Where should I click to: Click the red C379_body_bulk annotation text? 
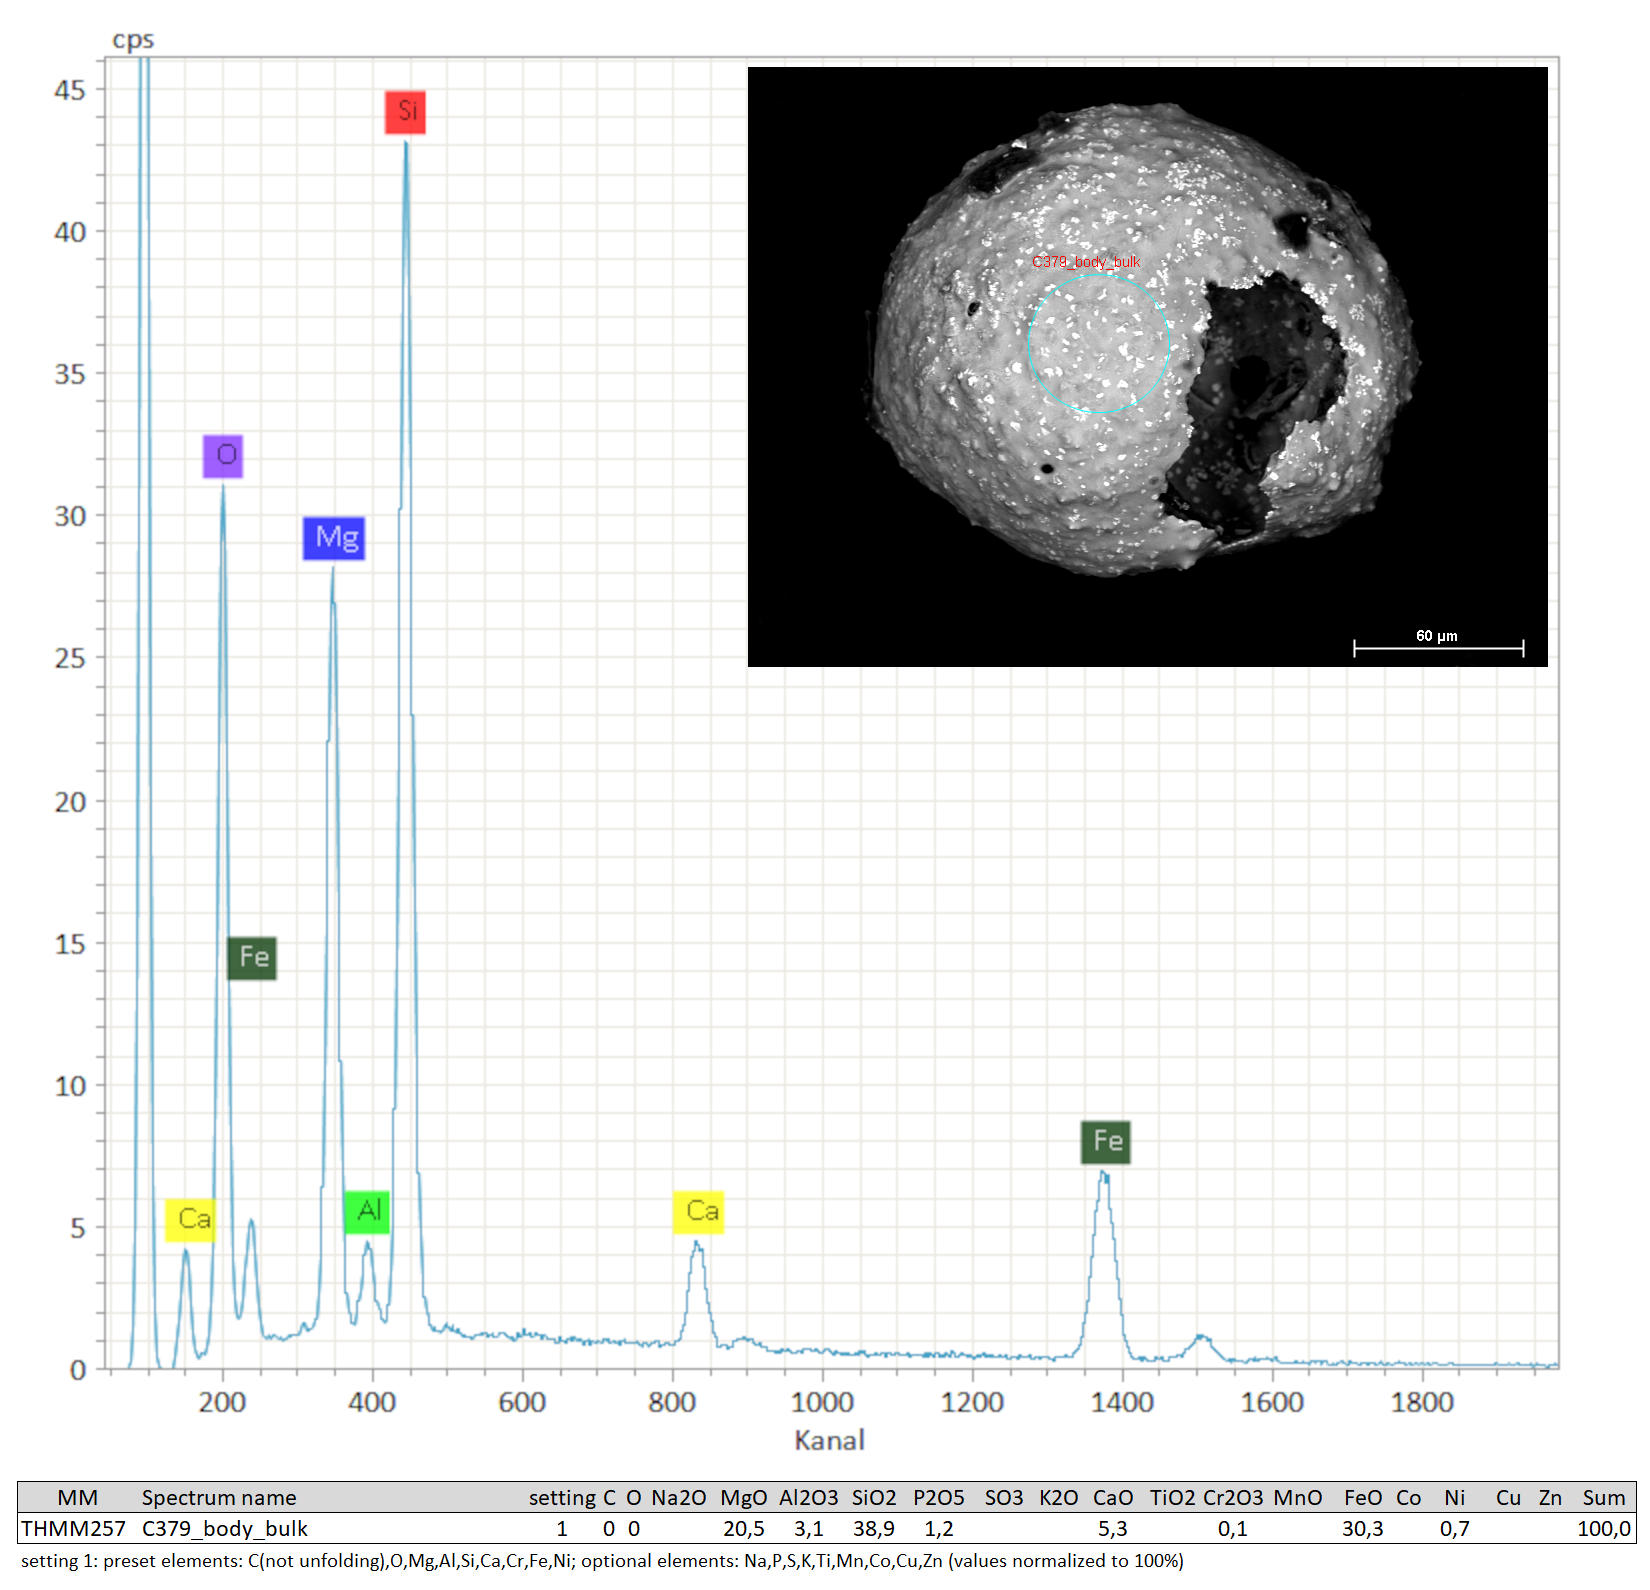(x=1086, y=262)
